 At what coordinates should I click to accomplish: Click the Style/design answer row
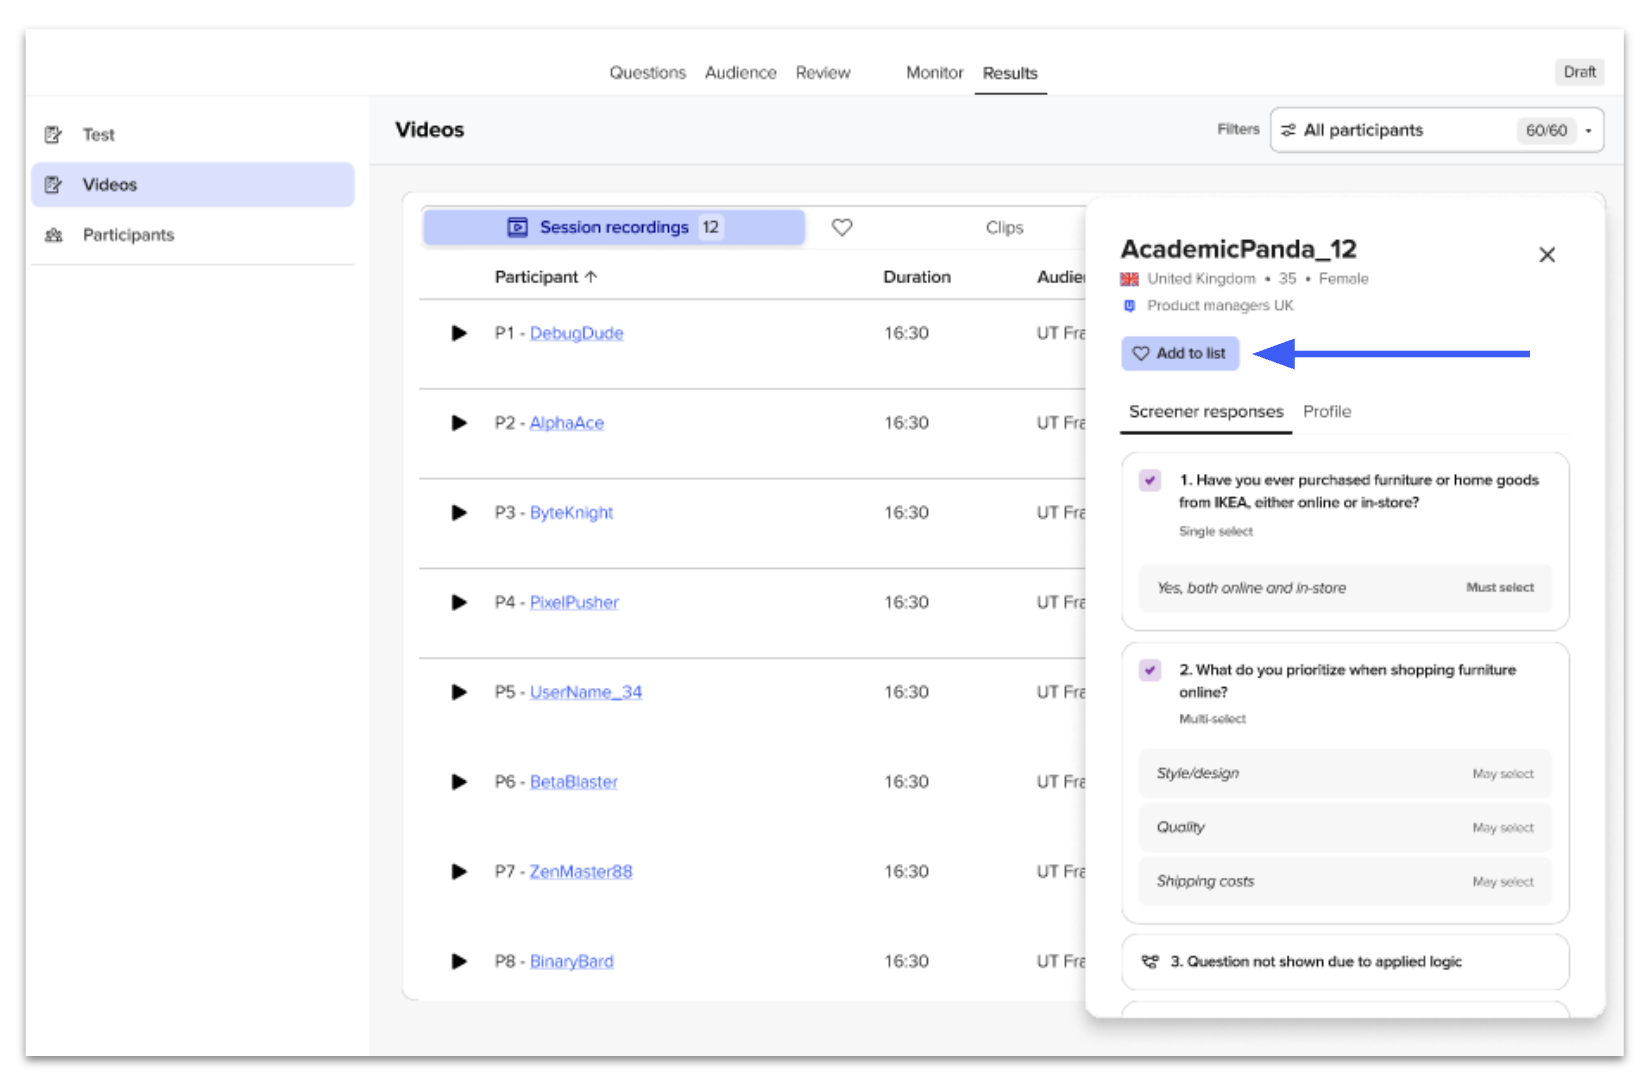click(x=1345, y=773)
